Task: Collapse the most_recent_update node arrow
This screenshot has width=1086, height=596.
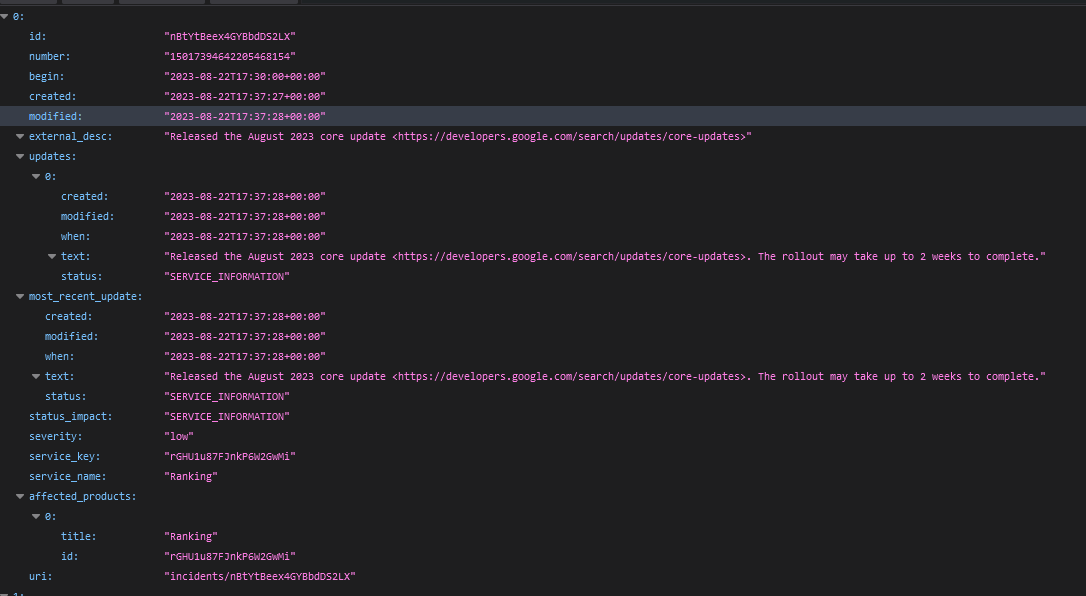Action: click(x=20, y=297)
